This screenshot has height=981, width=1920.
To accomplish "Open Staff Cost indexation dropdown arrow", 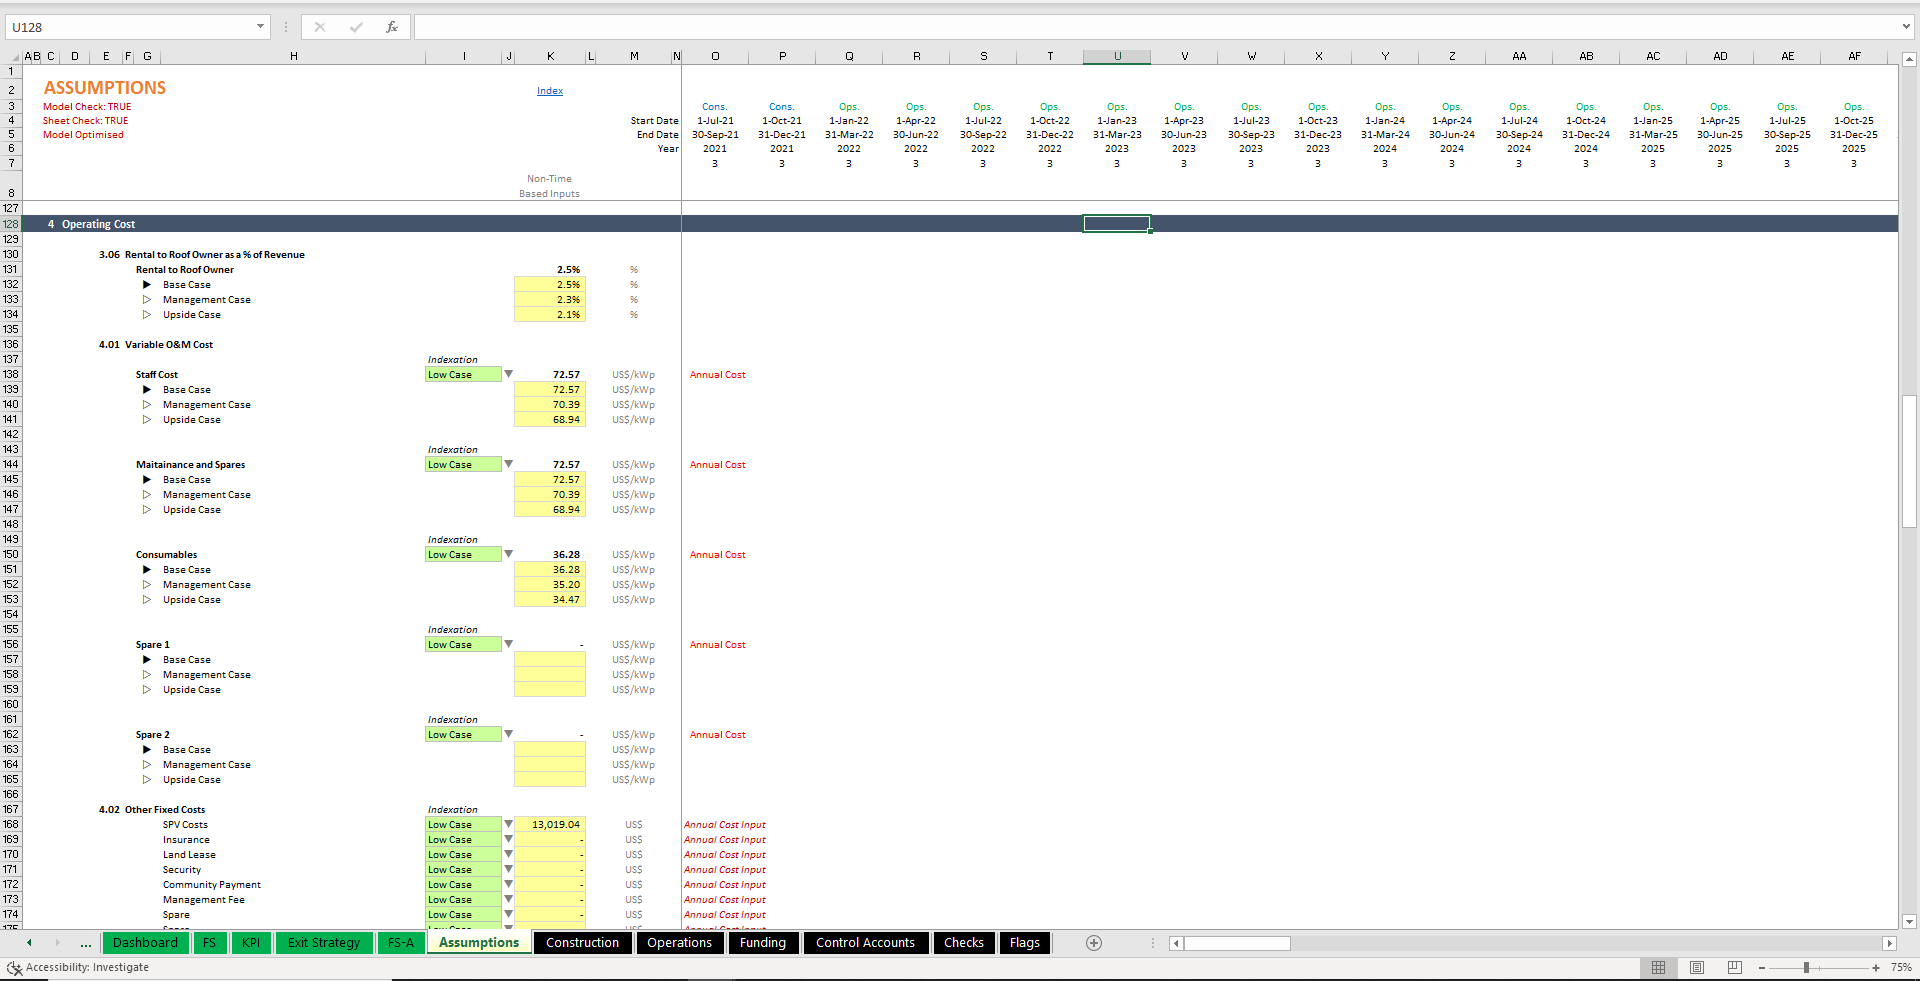I will click(508, 374).
